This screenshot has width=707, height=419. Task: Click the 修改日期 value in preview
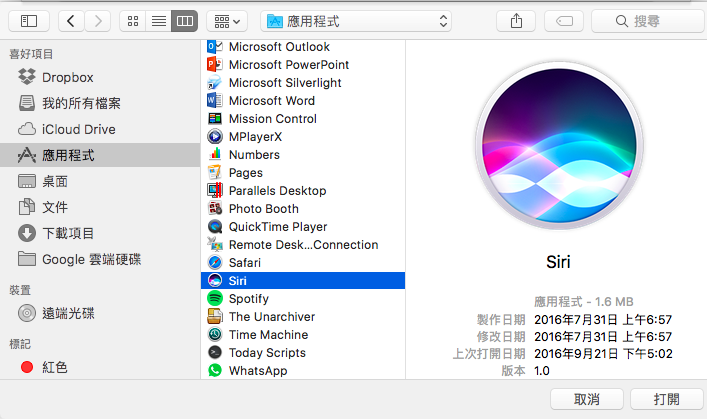point(603,337)
